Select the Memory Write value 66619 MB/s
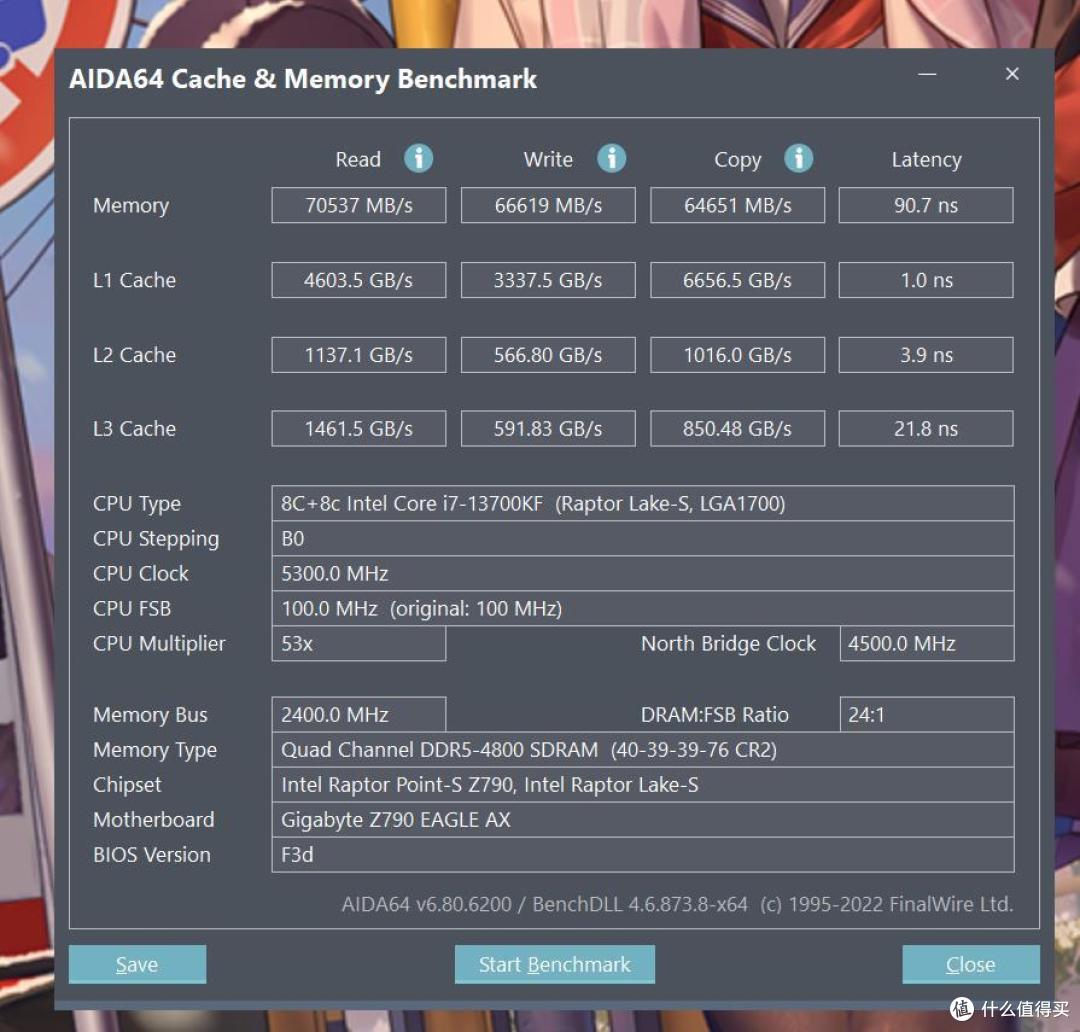Image resolution: width=1080 pixels, height=1032 pixels. coord(548,205)
